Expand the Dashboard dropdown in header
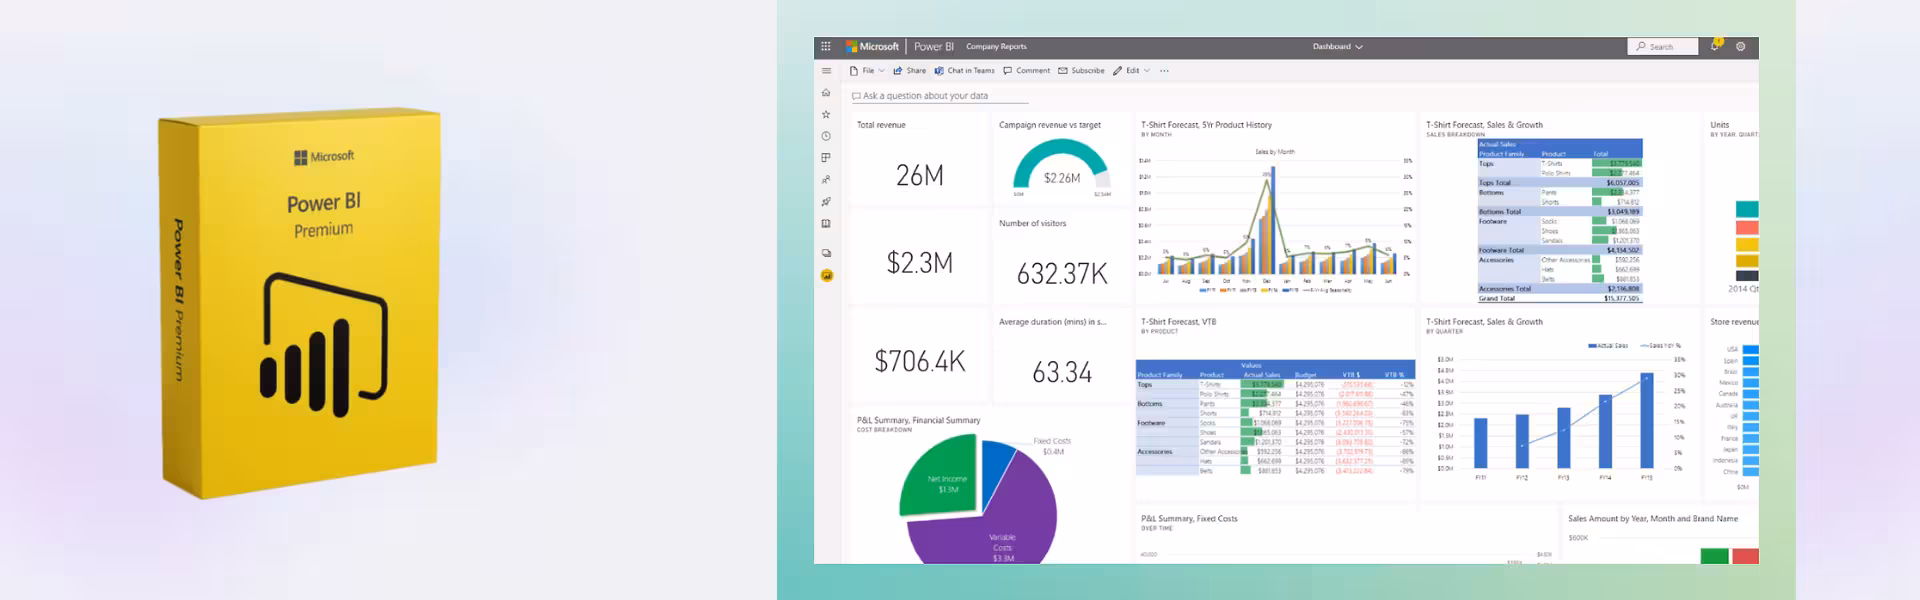This screenshot has width=1920, height=600. 1338,46
